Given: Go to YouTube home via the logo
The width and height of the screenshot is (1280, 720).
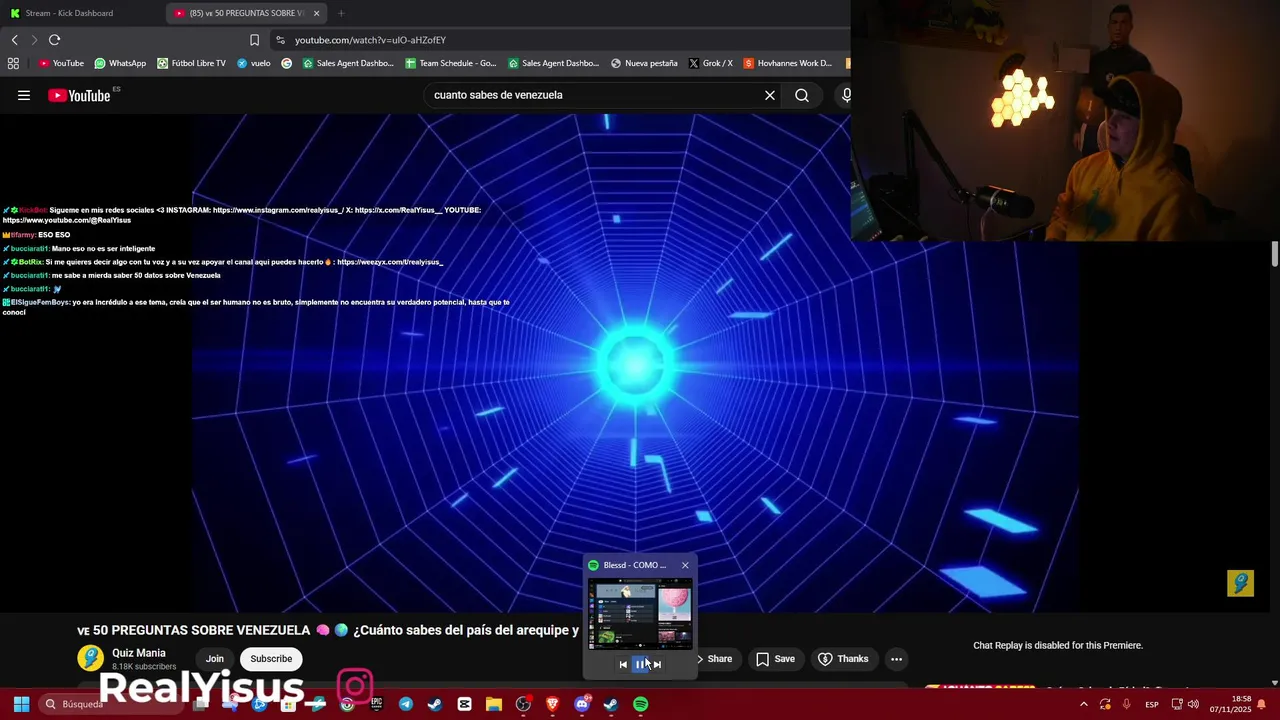Looking at the screenshot, I should coord(80,95).
